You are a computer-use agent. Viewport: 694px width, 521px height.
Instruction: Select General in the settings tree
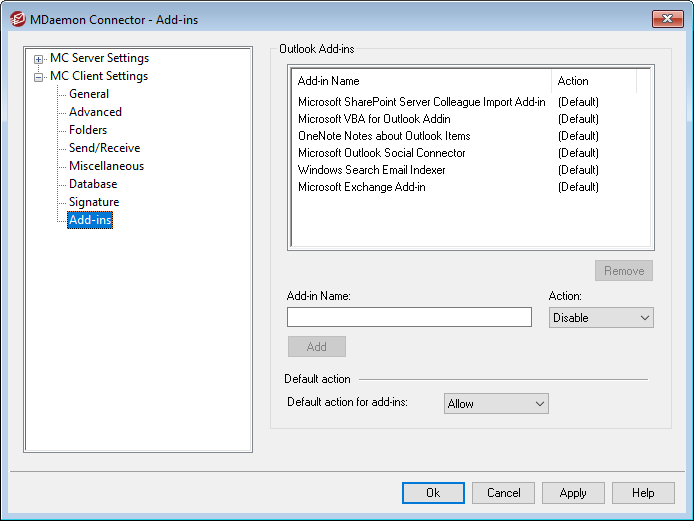89,94
